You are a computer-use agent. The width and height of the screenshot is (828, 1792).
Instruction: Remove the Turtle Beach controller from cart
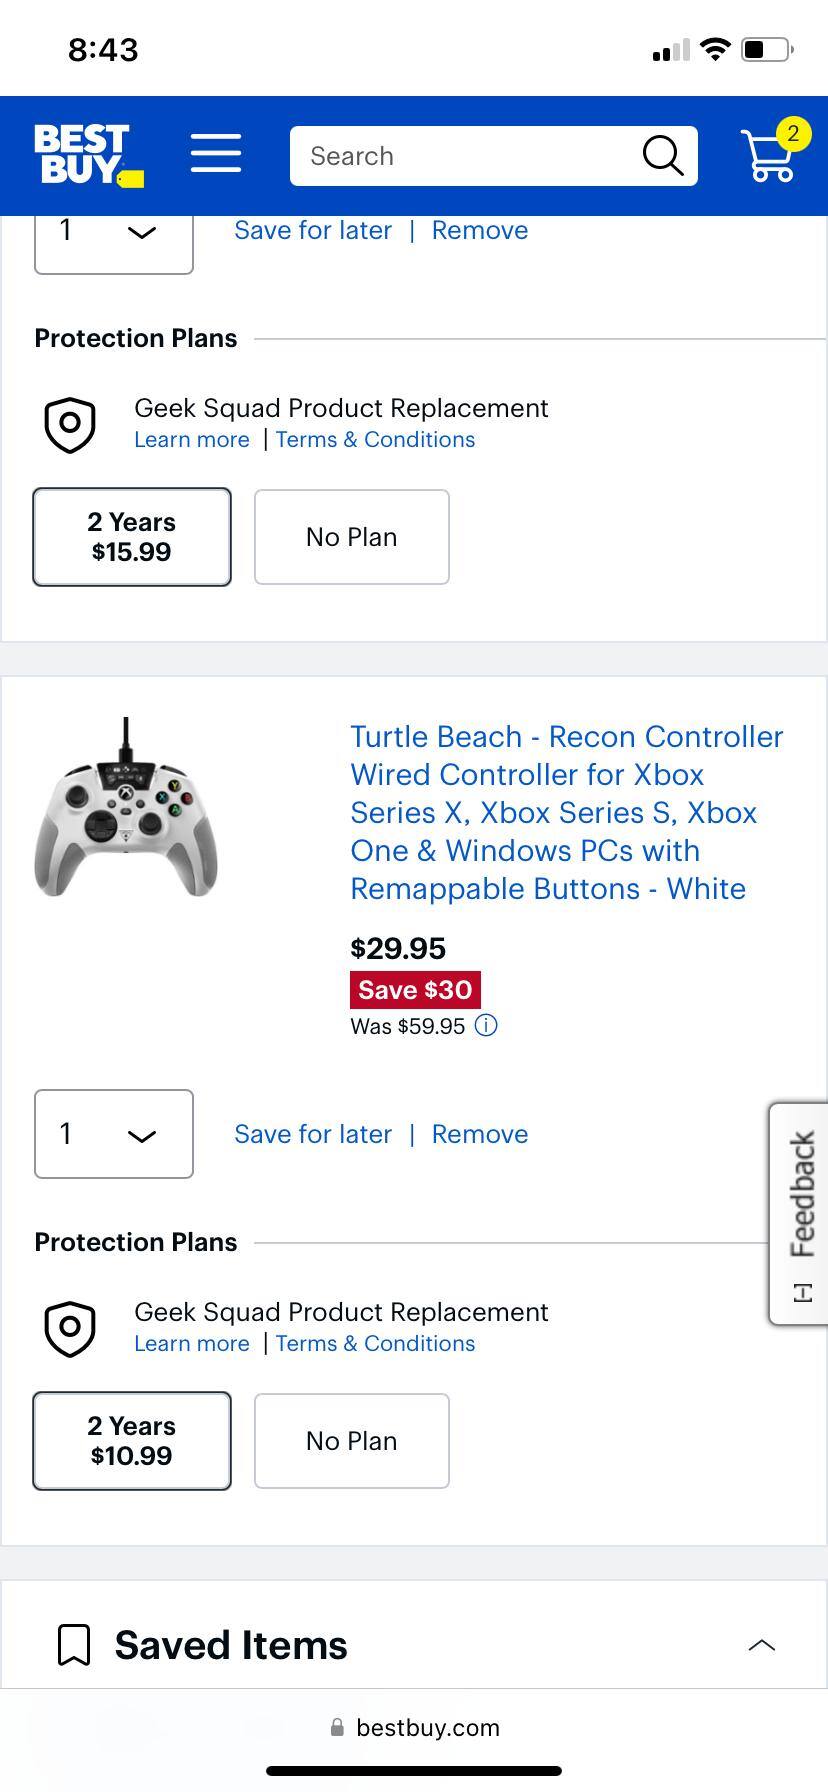click(x=479, y=1133)
